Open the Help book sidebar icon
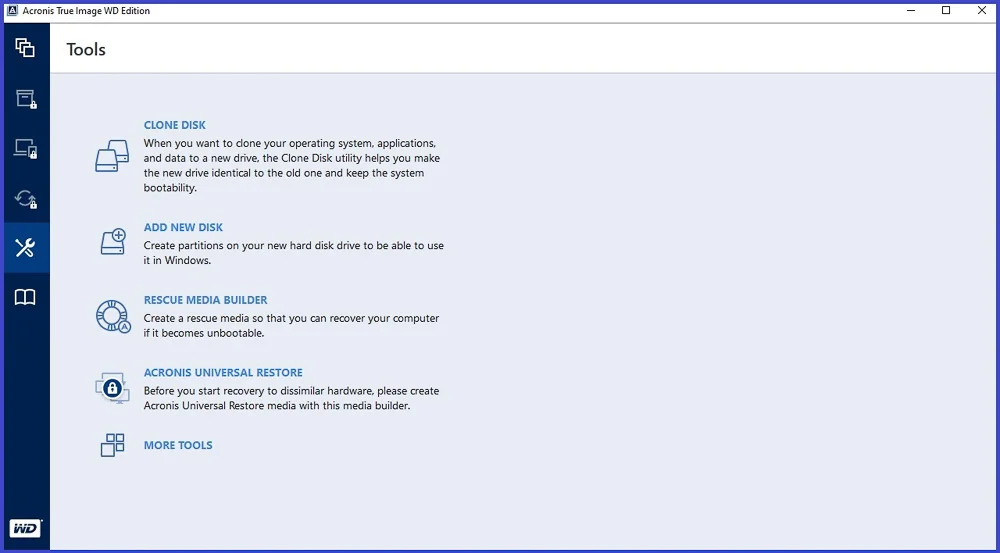1000x553 pixels. pyautogui.click(x=26, y=297)
